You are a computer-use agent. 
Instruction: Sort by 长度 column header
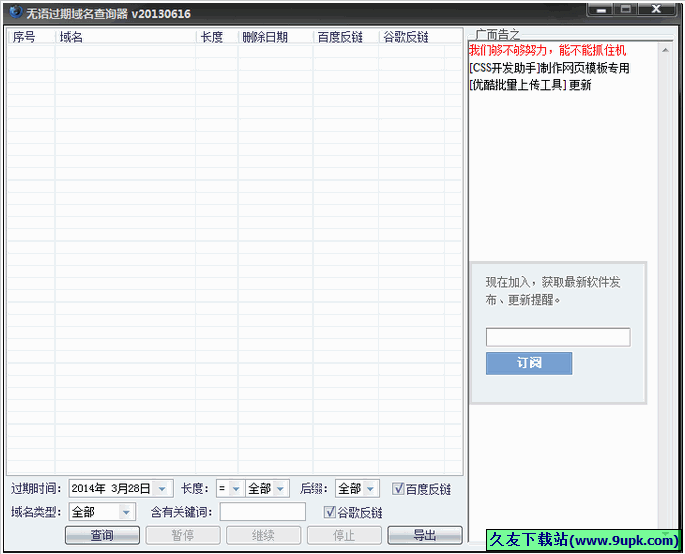point(217,37)
